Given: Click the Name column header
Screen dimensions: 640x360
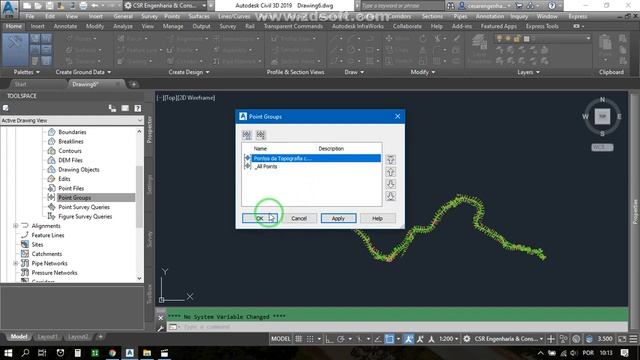Looking at the screenshot, I should point(260,149).
